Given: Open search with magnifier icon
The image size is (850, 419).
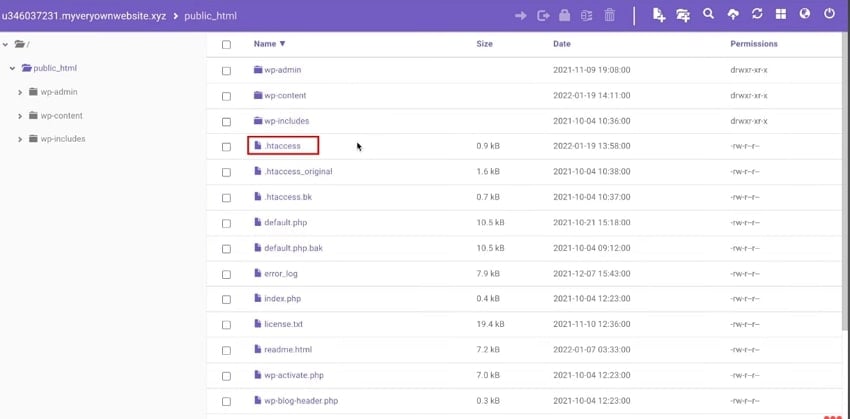Looking at the screenshot, I should tap(708, 14).
